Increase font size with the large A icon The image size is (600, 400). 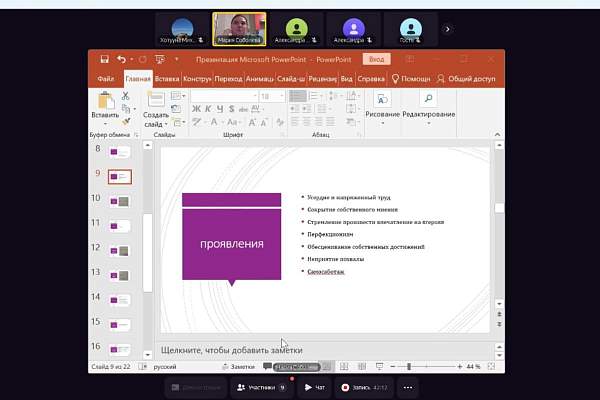[252, 122]
